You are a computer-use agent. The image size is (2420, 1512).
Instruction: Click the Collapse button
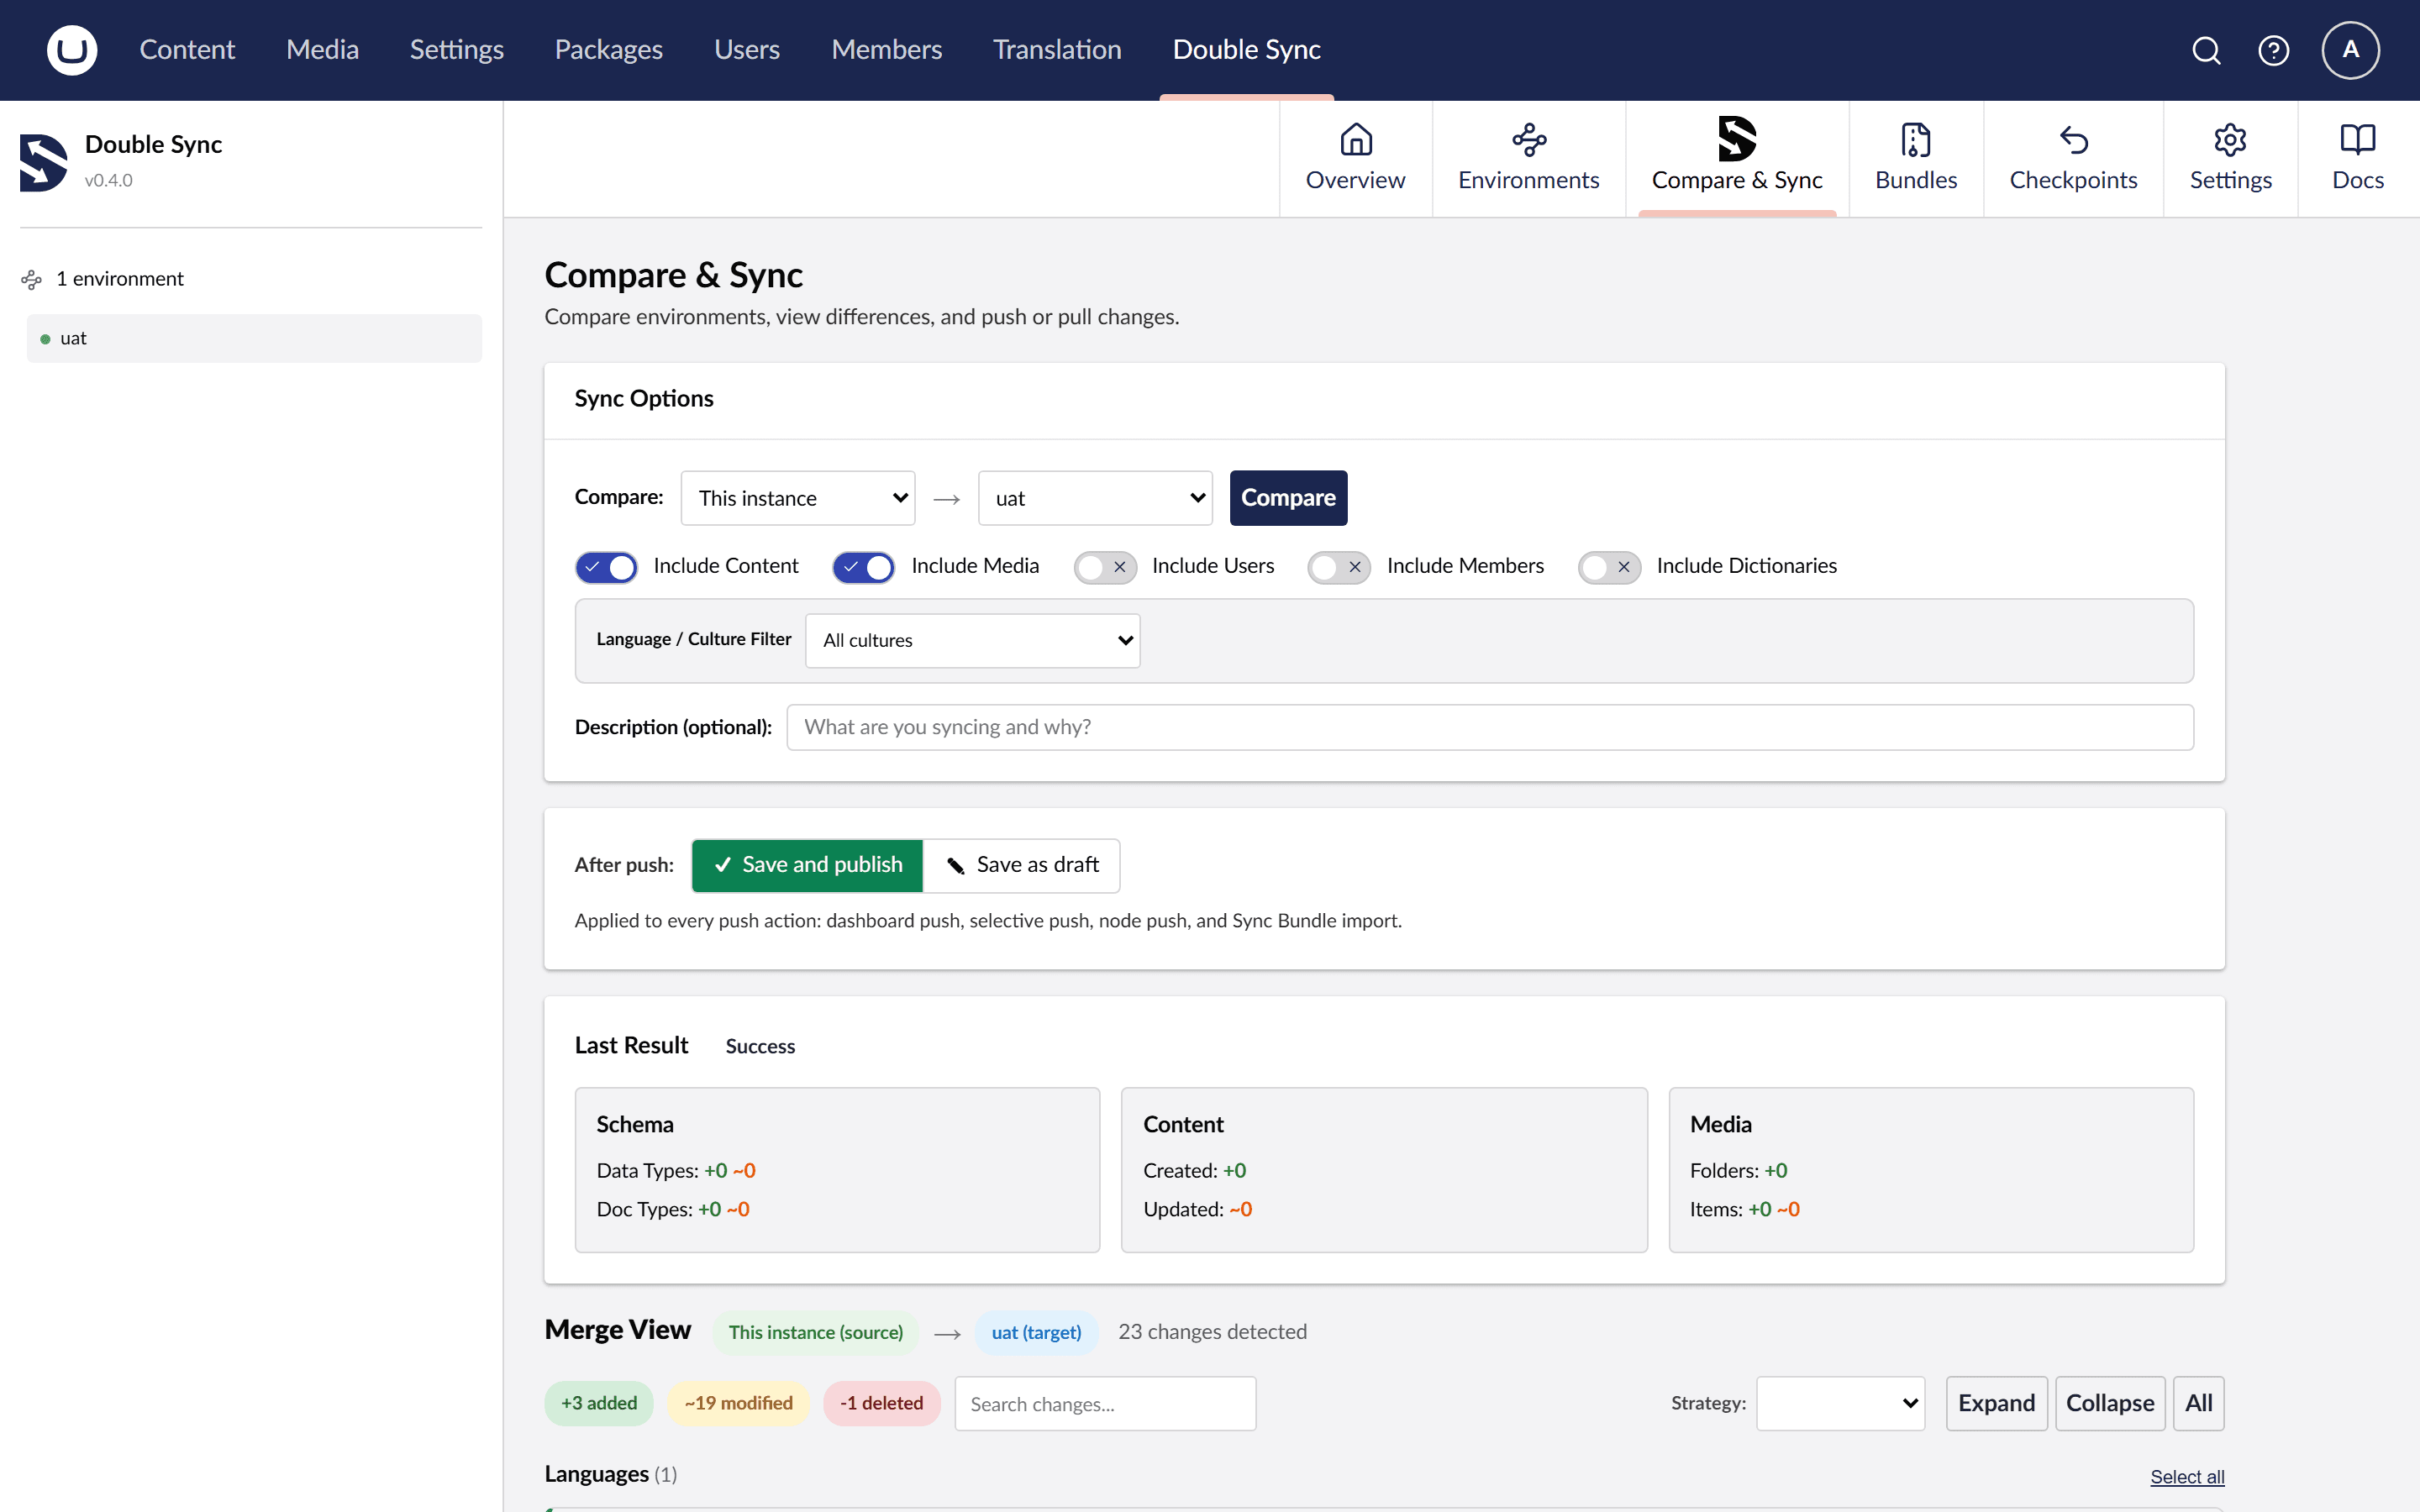[x=2110, y=1403]
